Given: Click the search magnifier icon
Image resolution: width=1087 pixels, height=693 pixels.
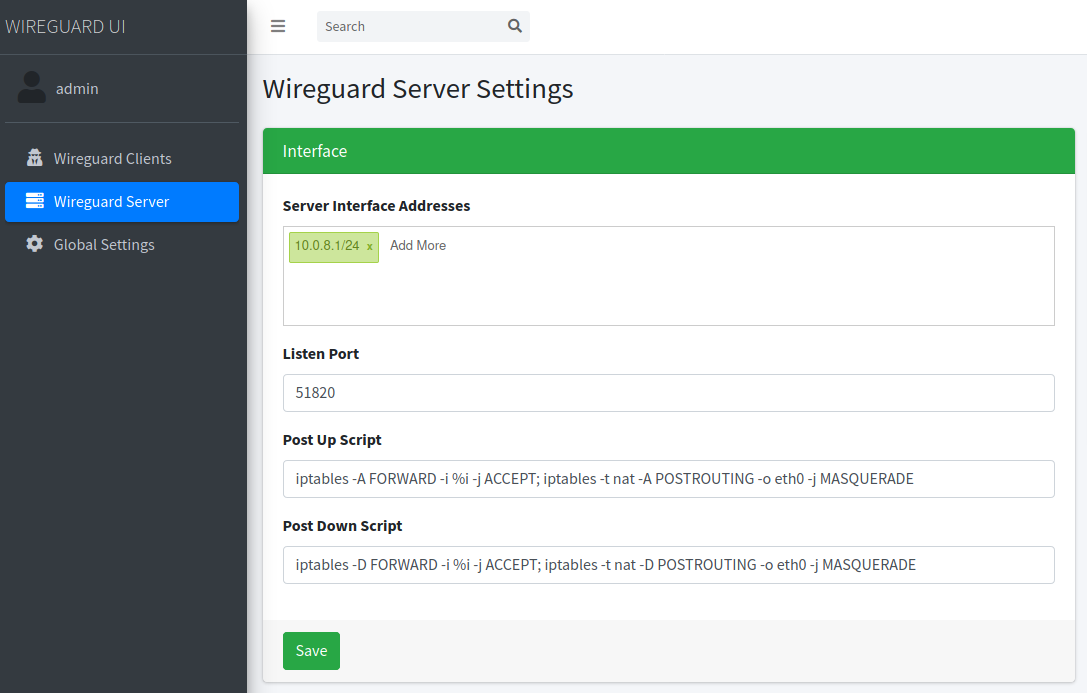Looking at the screenshot, I should coord(515,26).
